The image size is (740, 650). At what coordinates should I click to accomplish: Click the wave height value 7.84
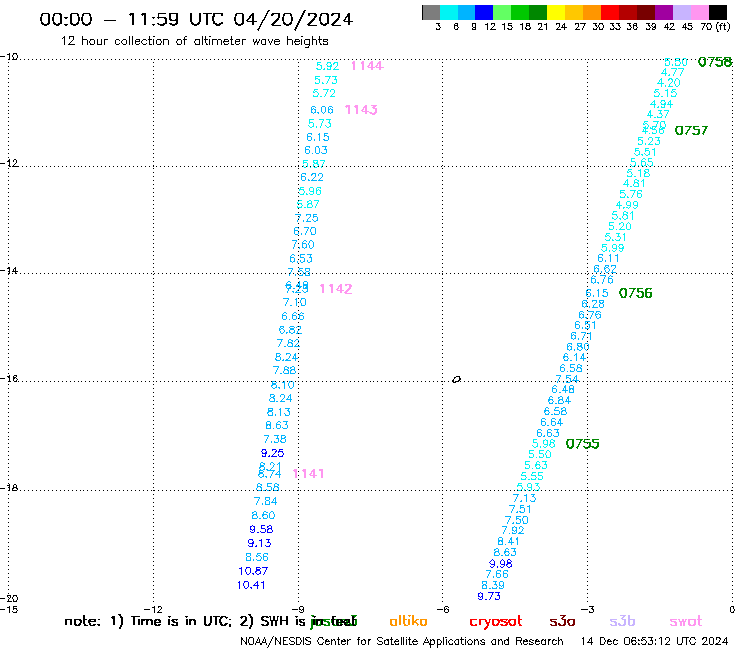coord(266,501)
